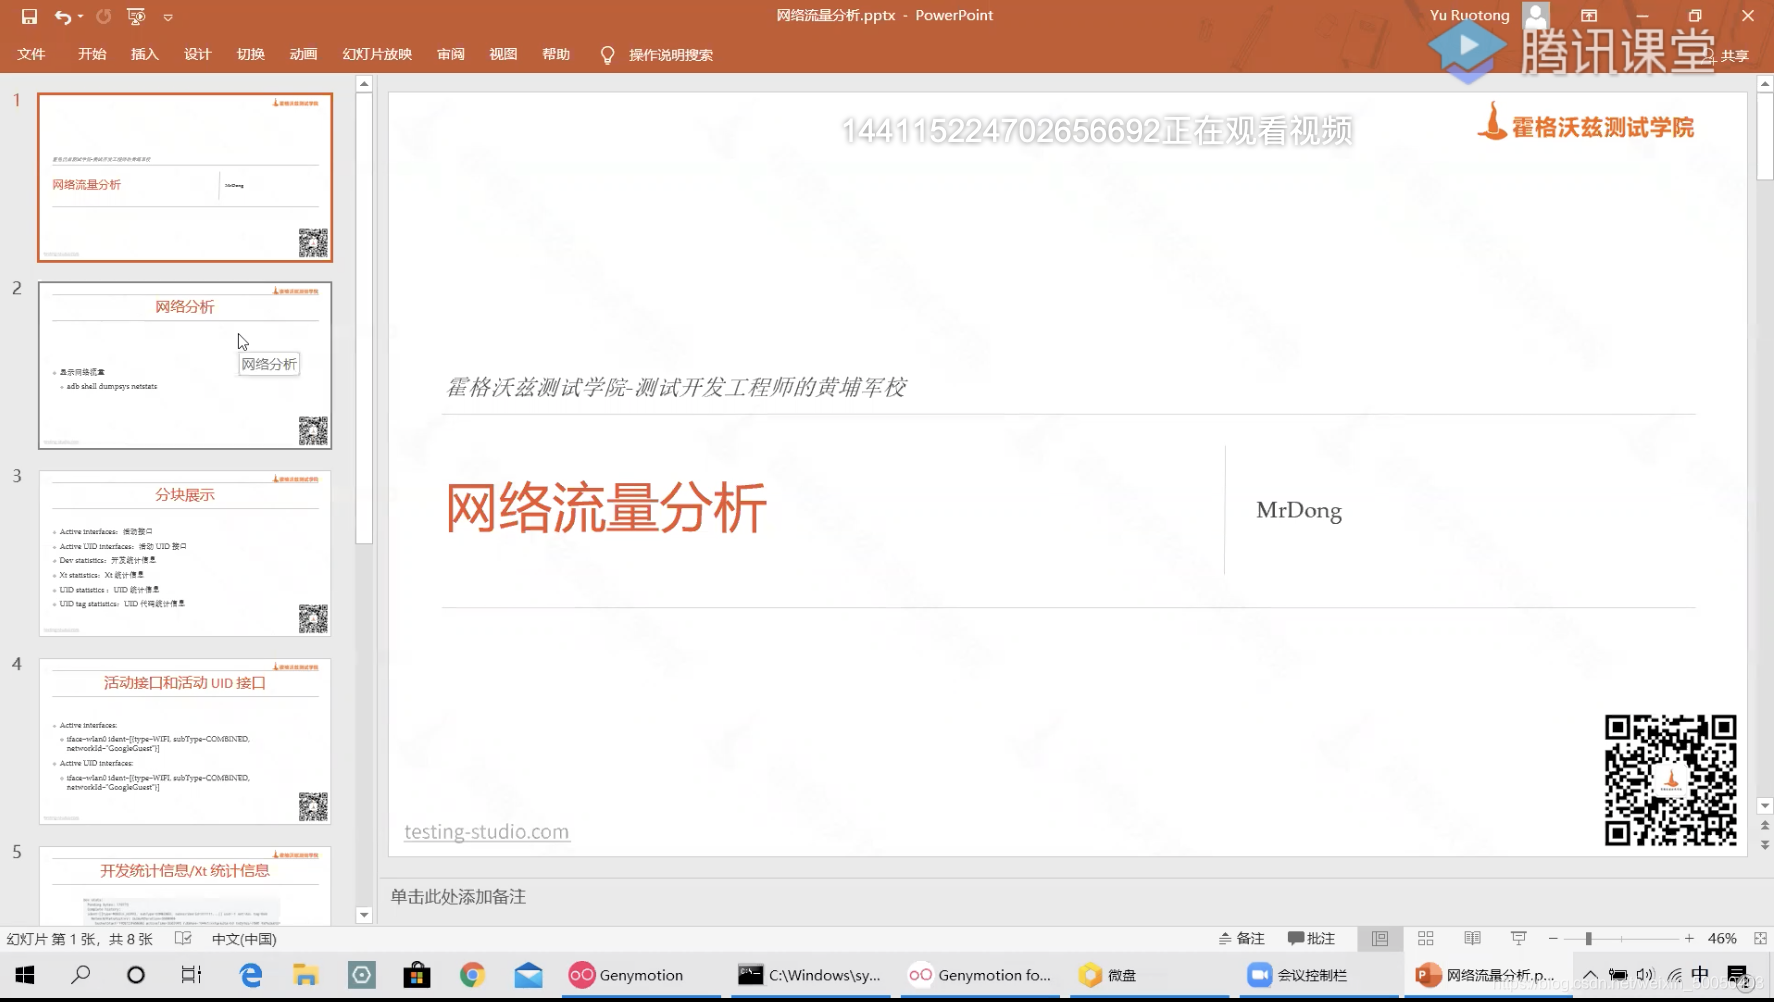Toggle the 批注 comments pane
This screenshot has width=1774, height=1002.
click(x=1312, y=938)
